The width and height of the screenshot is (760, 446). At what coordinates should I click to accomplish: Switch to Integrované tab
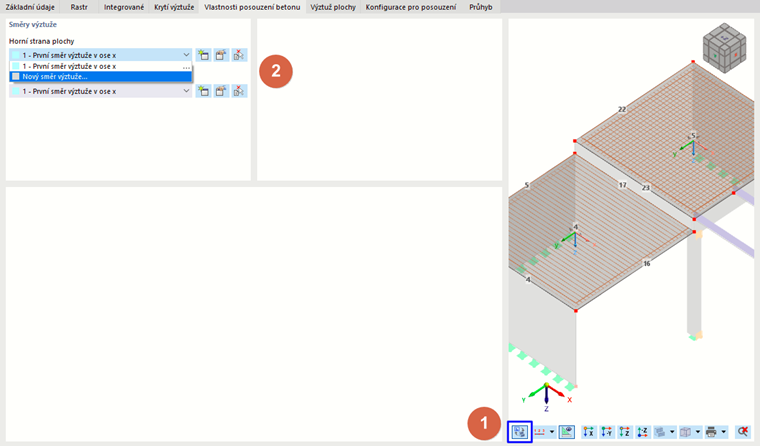pos(124,7)
